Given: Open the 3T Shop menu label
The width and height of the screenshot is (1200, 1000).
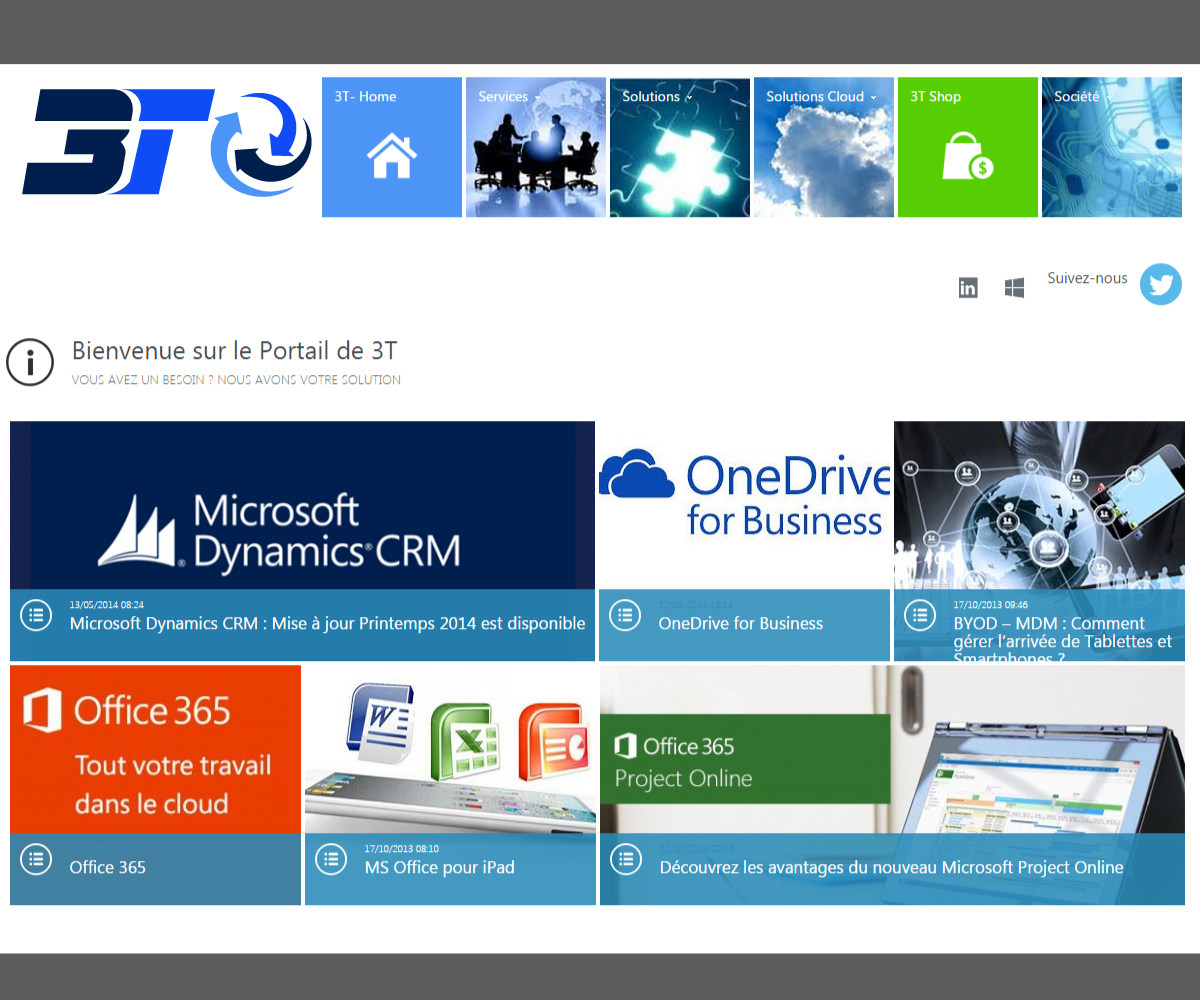Looking at the screenshot, I should (x=935, y=97).
